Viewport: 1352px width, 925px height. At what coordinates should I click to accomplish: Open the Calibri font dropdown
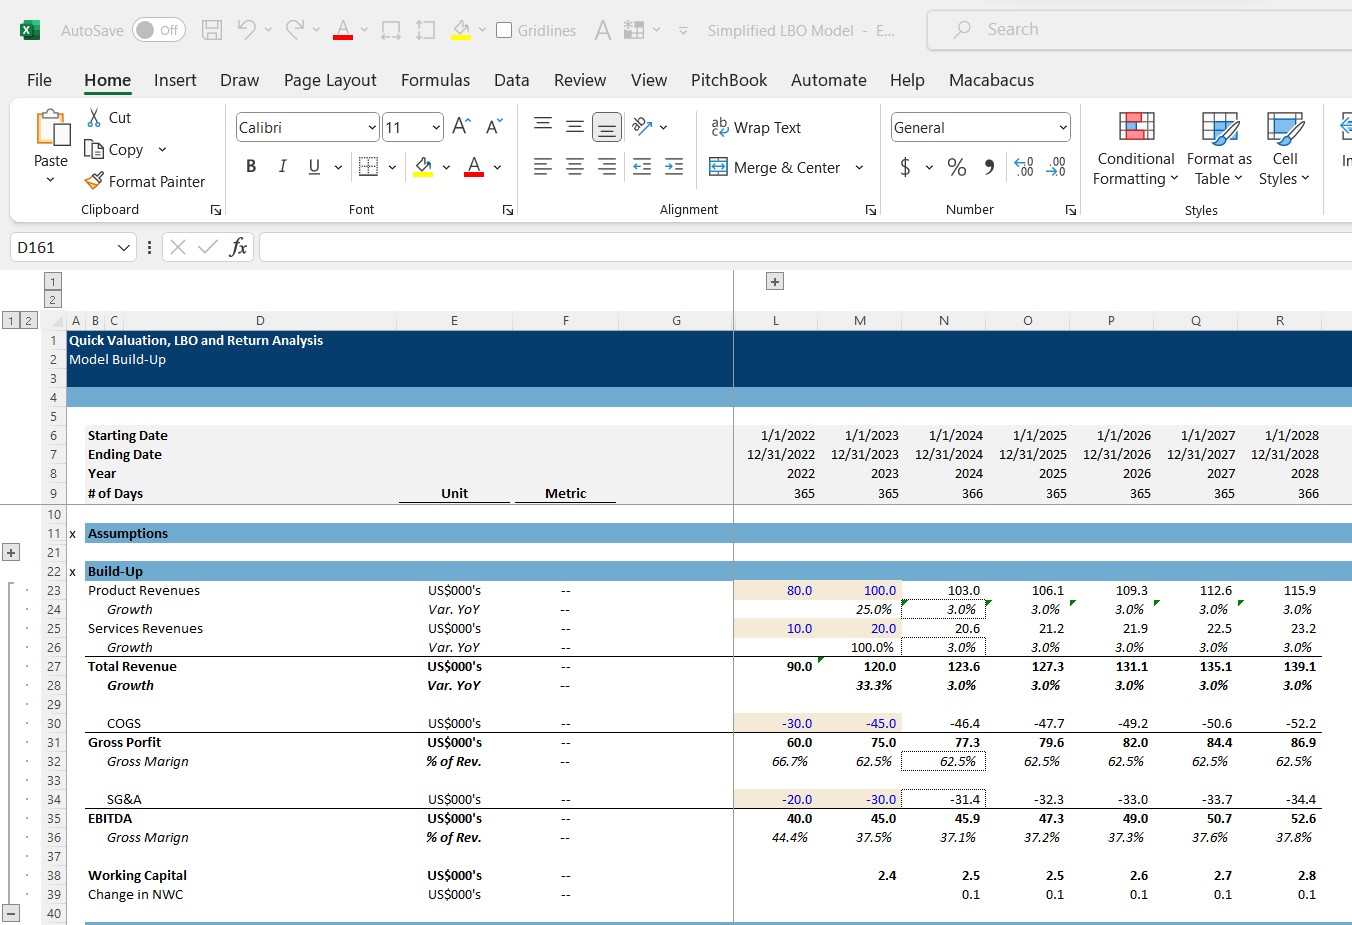370,127
